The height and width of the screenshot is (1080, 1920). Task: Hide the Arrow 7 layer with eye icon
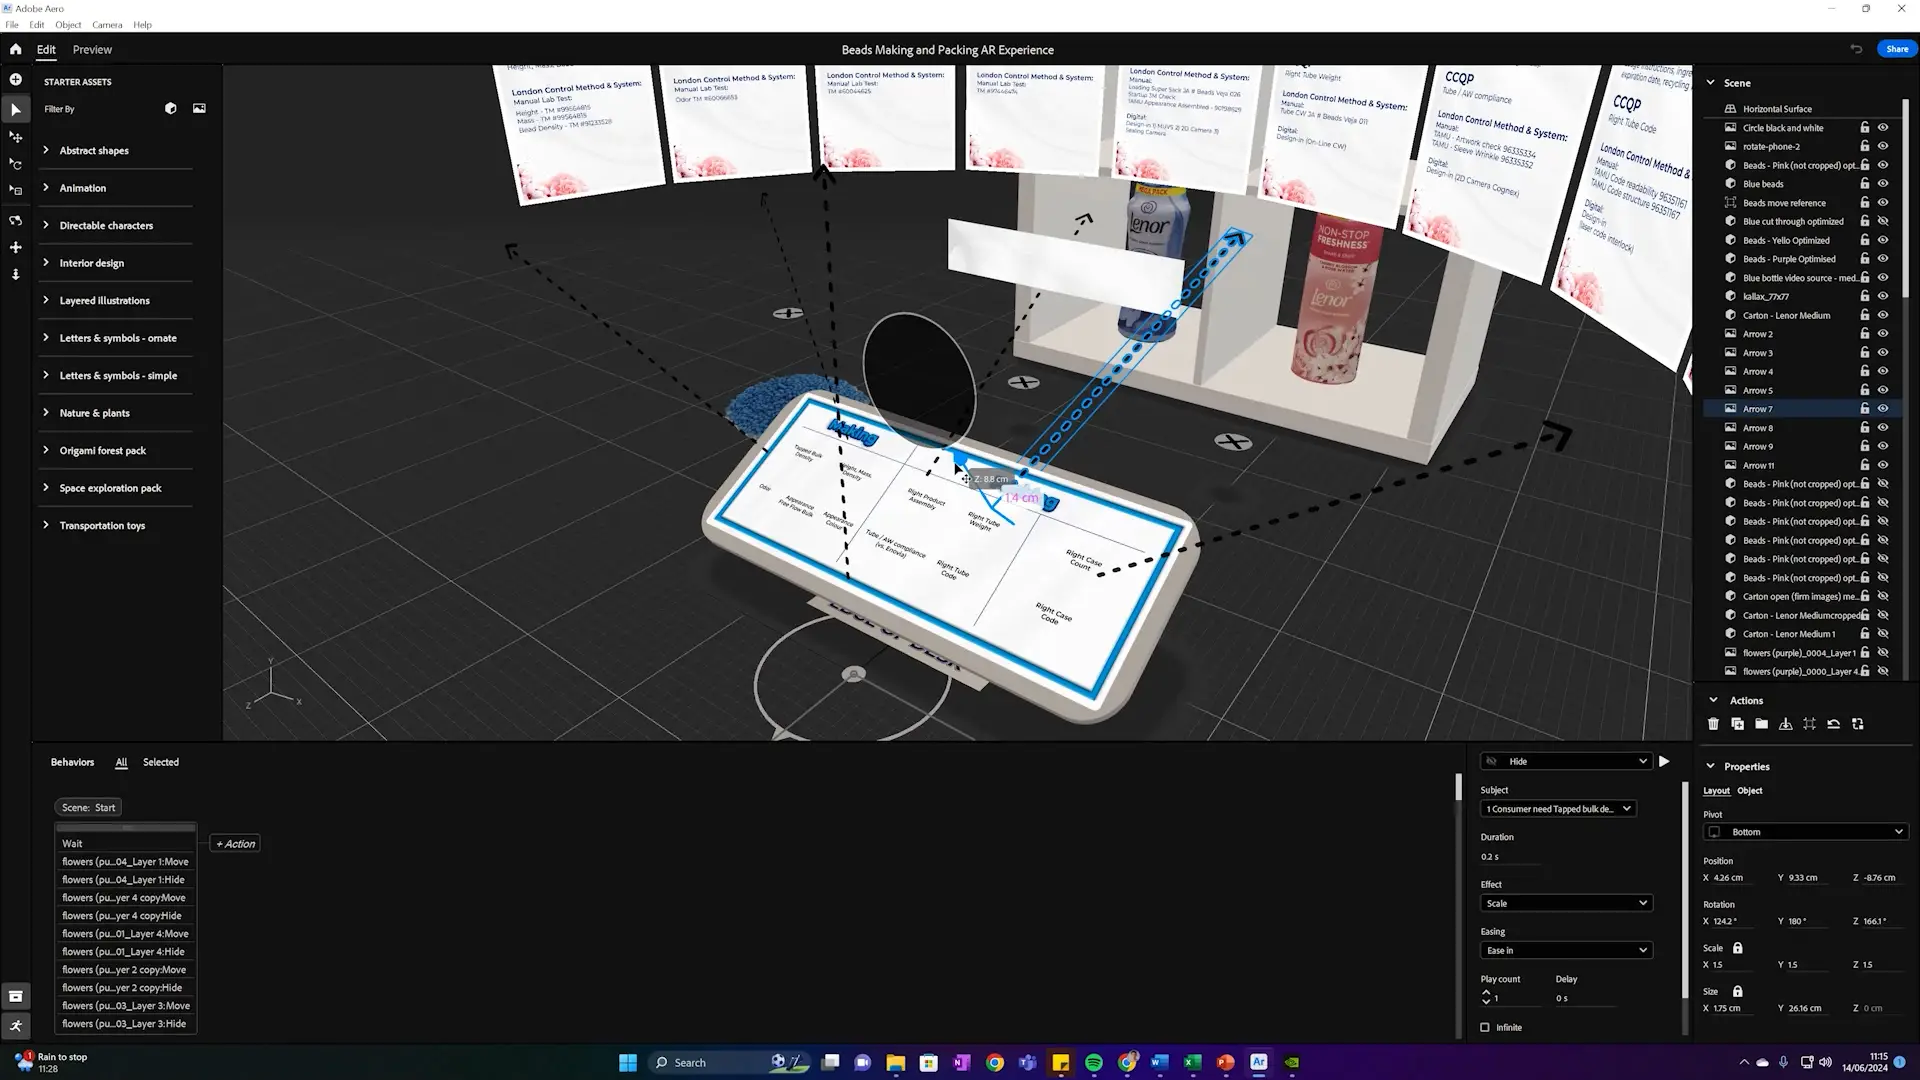(x=1883, y=409)
